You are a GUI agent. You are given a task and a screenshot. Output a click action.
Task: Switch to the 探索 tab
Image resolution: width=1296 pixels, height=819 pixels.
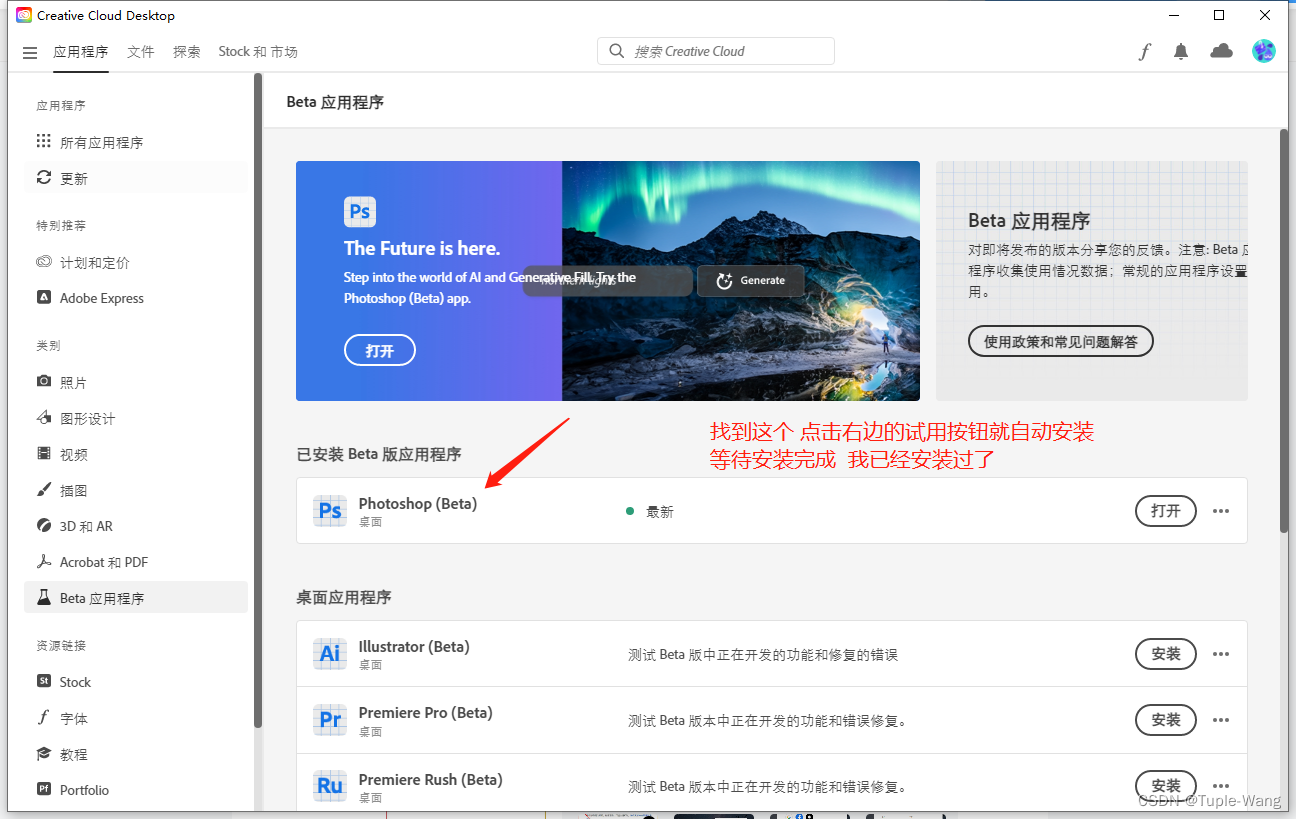[x=186, y=51]
